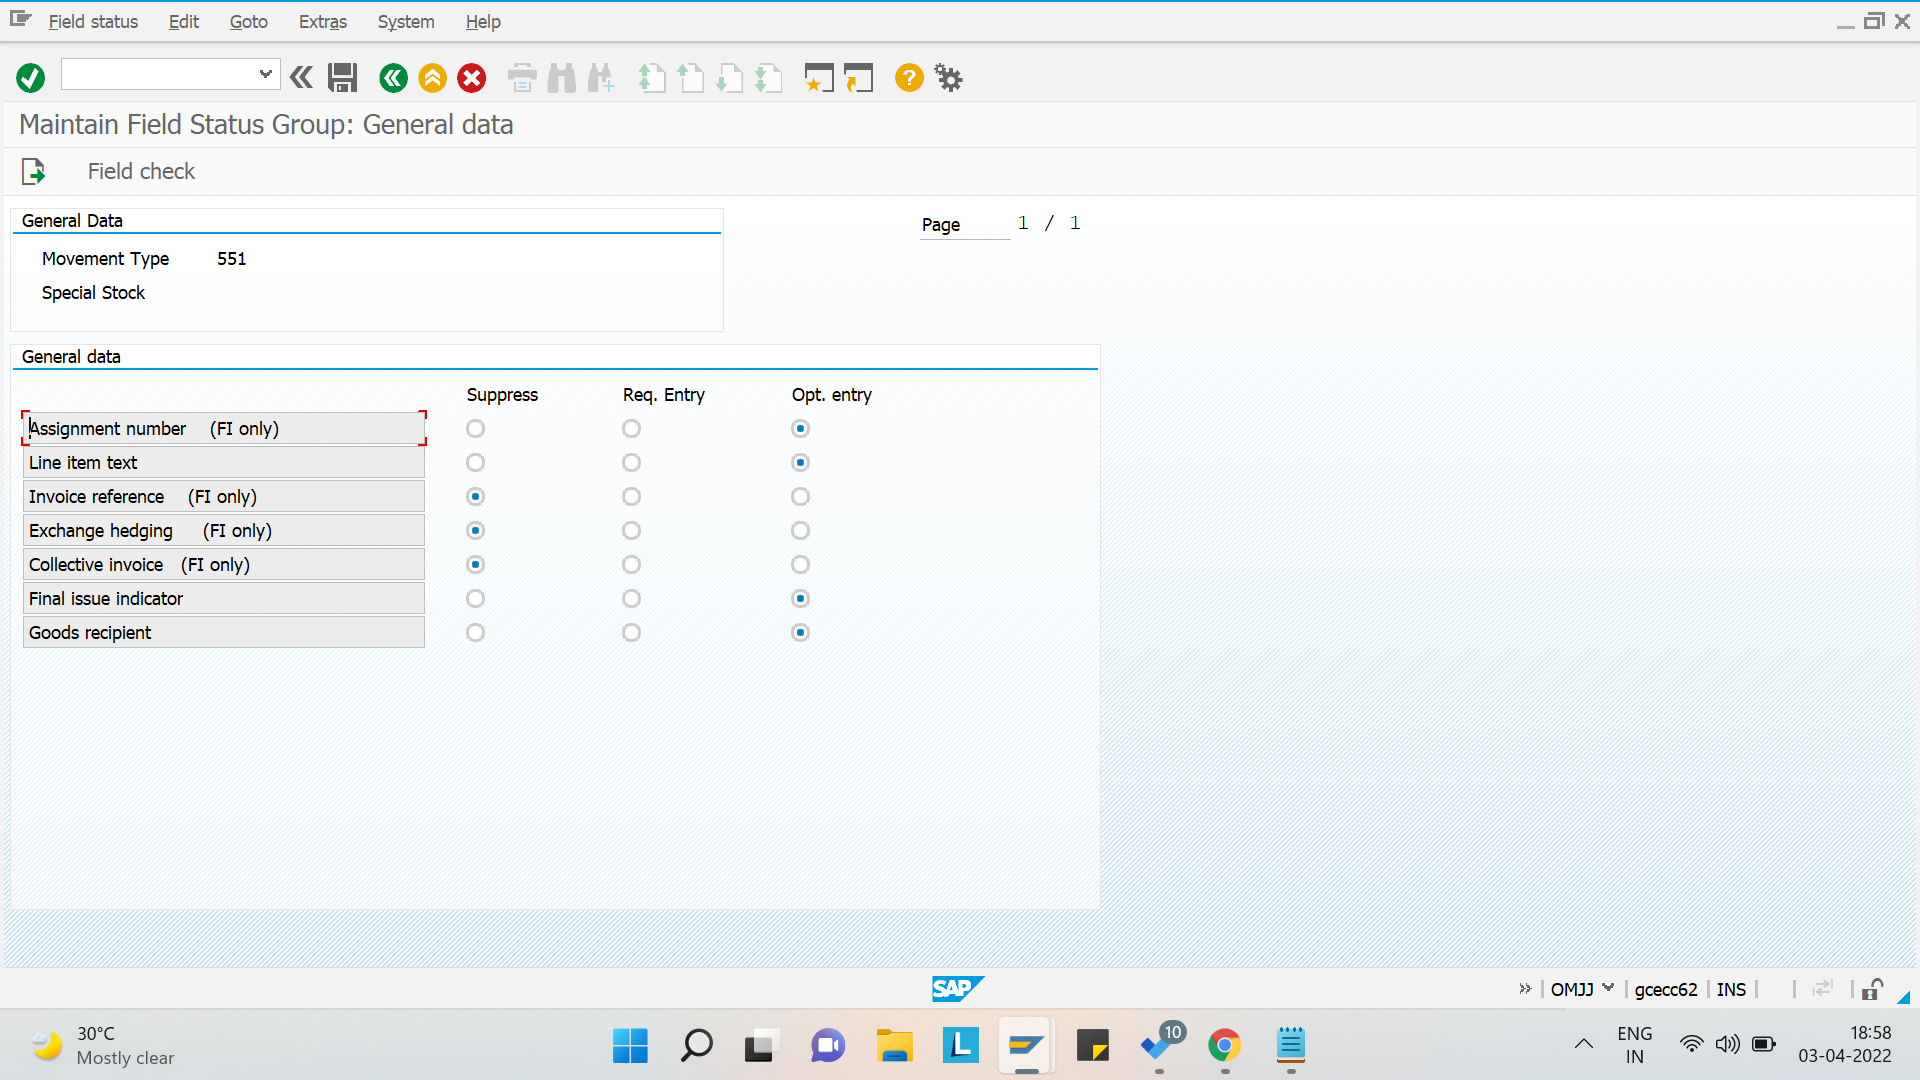Expand the command field dropdown arrow

pyautogui.click(x=265, y=74)
